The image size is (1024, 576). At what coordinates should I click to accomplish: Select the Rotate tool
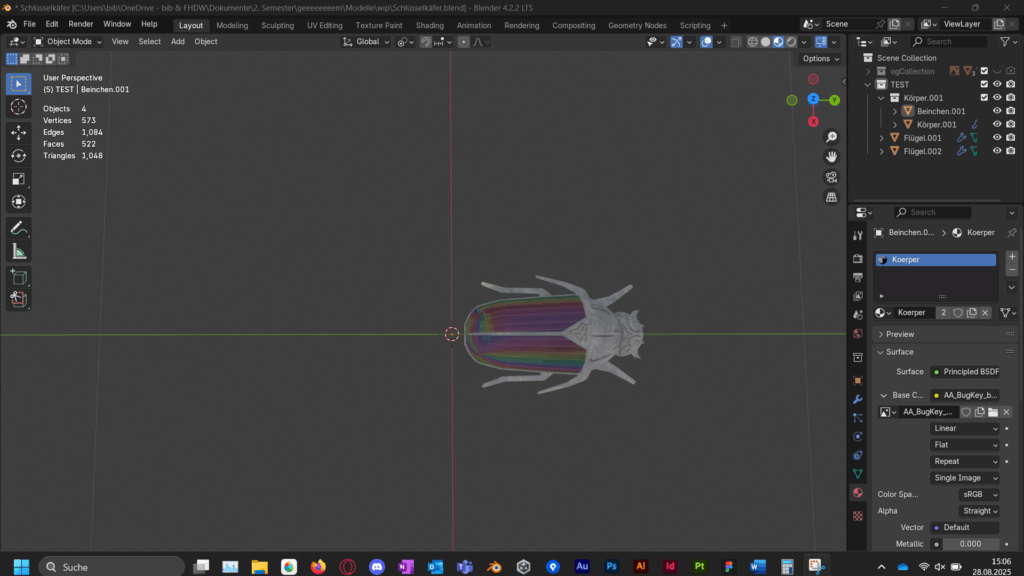tap(18, 155)
